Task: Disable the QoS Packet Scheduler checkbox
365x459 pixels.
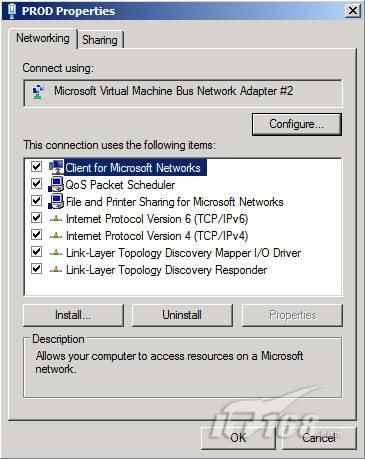Action: pos(36,183)
